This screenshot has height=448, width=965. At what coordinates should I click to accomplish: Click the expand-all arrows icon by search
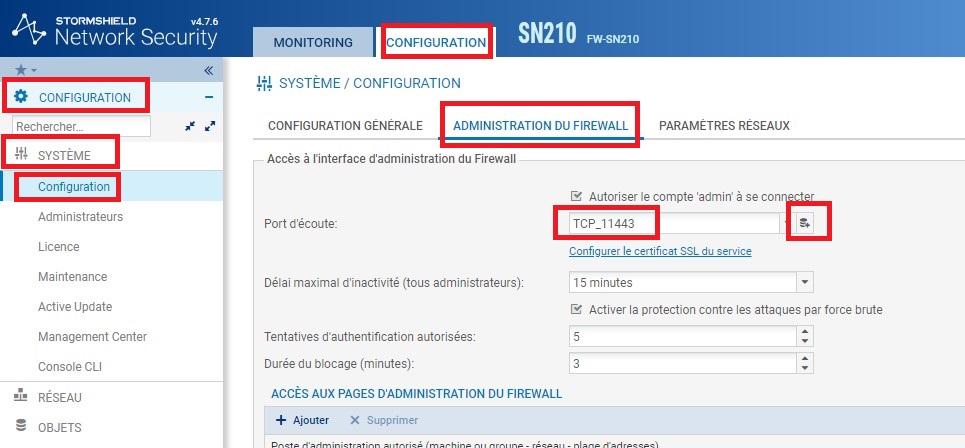(210, 126)
